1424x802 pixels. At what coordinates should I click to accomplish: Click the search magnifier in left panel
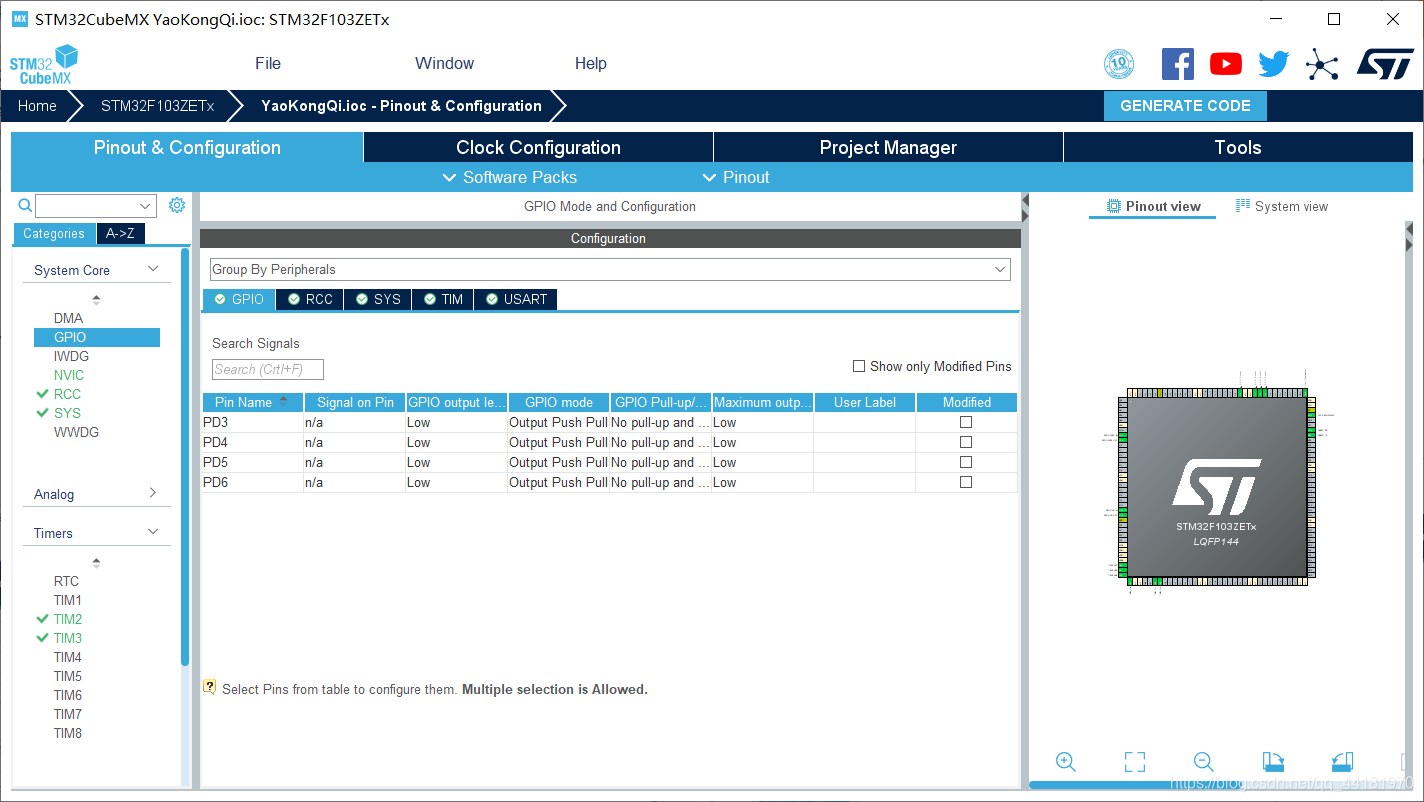(x=26, y=205)
